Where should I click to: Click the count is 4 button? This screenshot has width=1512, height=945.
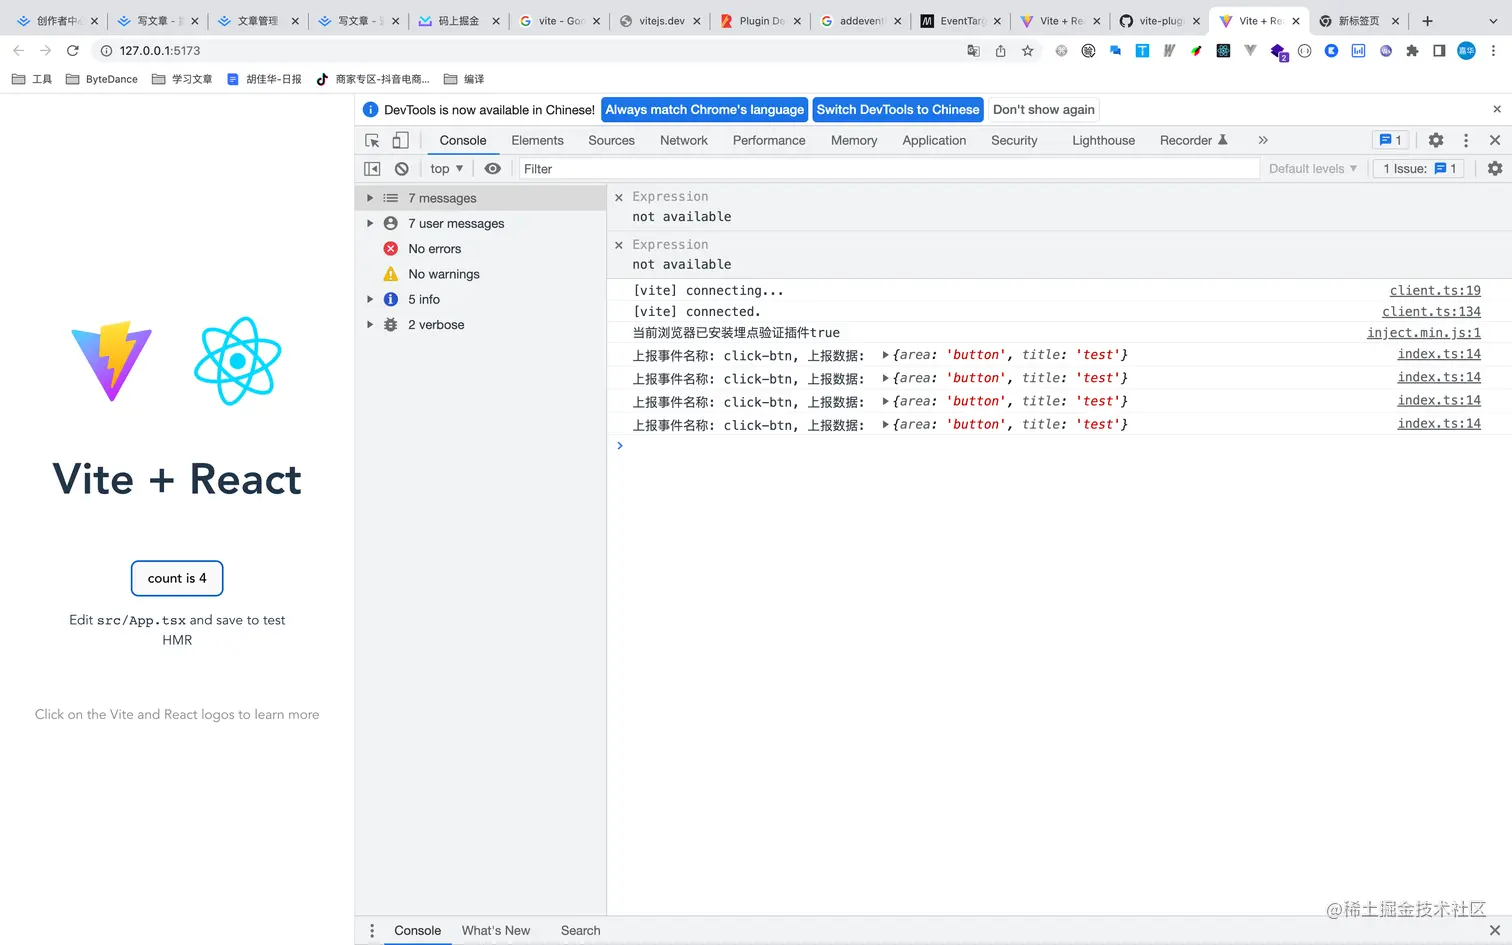177,578
